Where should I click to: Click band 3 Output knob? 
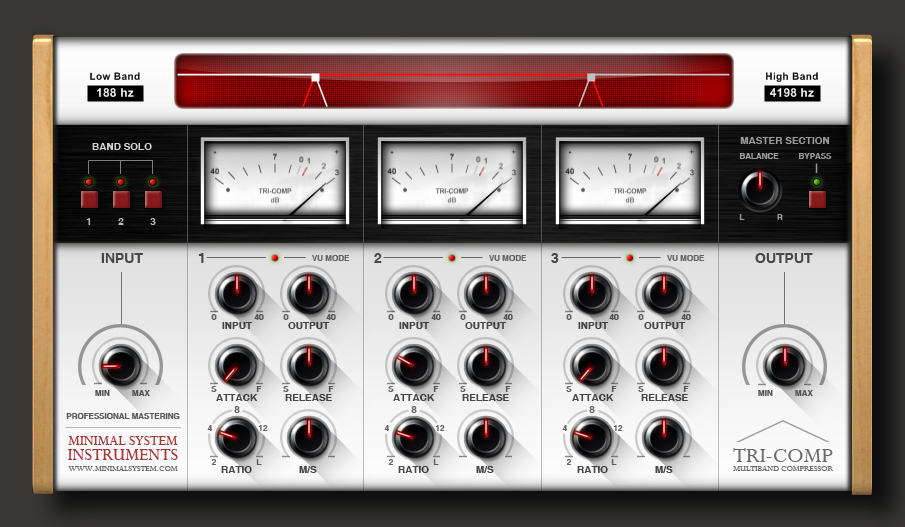tap(664, 294)
